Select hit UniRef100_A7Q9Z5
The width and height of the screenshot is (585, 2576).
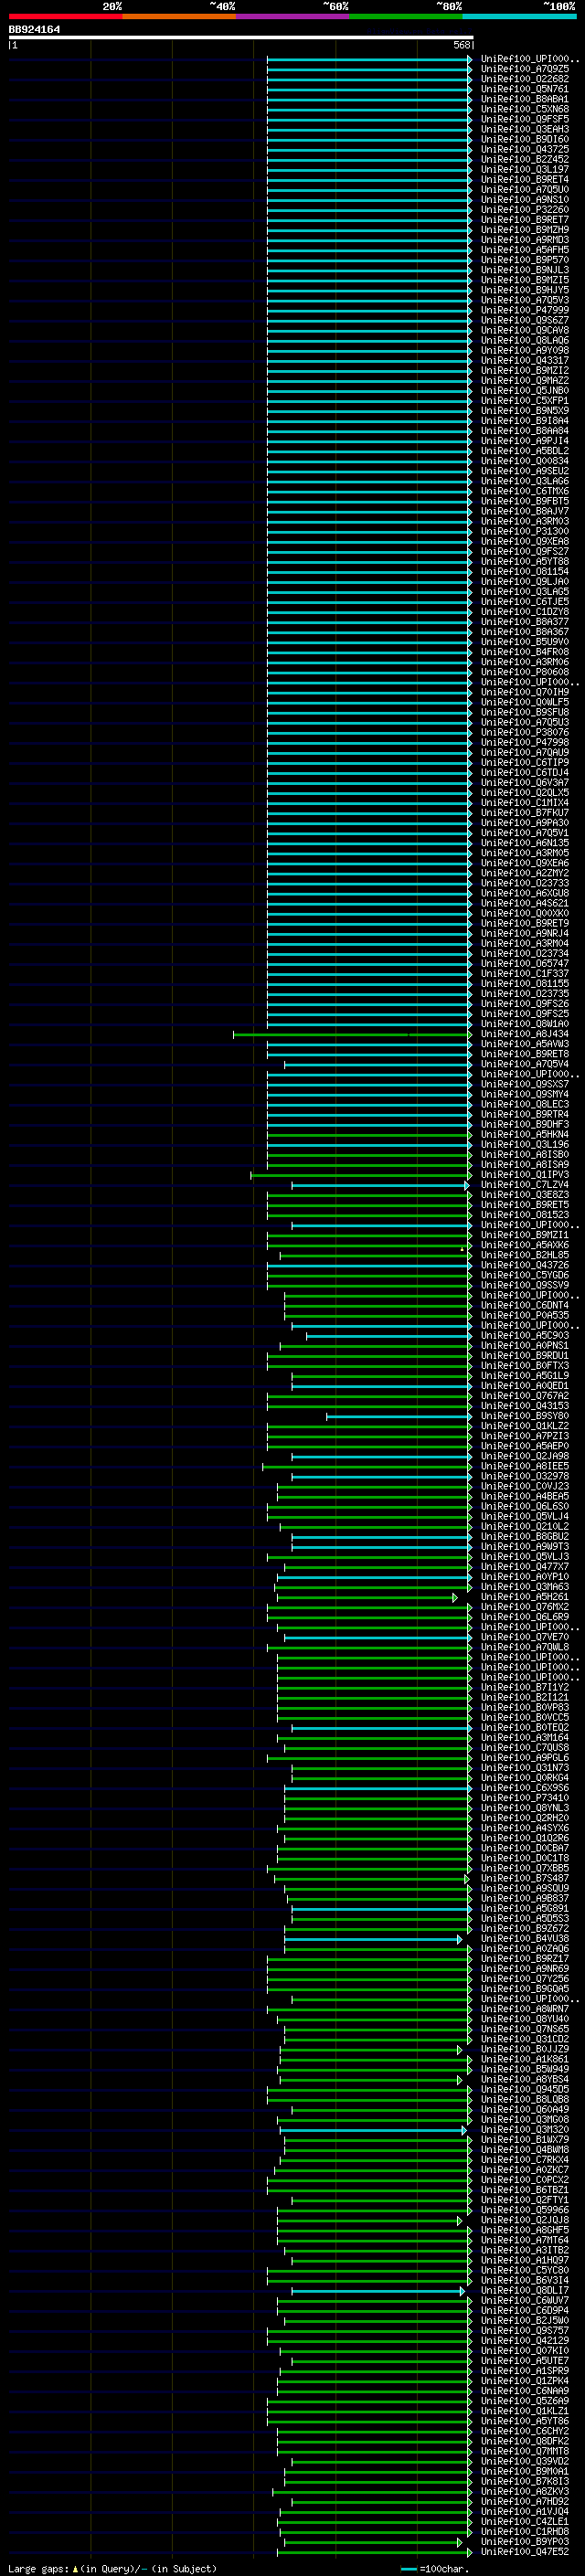point(524,70)
